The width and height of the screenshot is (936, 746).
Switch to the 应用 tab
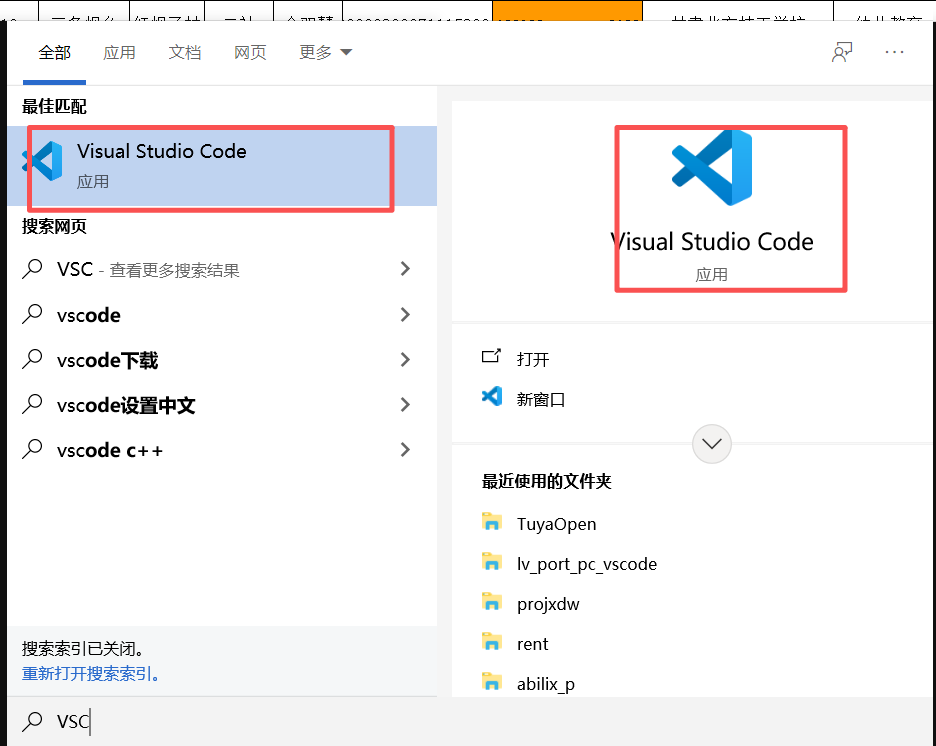(119, 53)
